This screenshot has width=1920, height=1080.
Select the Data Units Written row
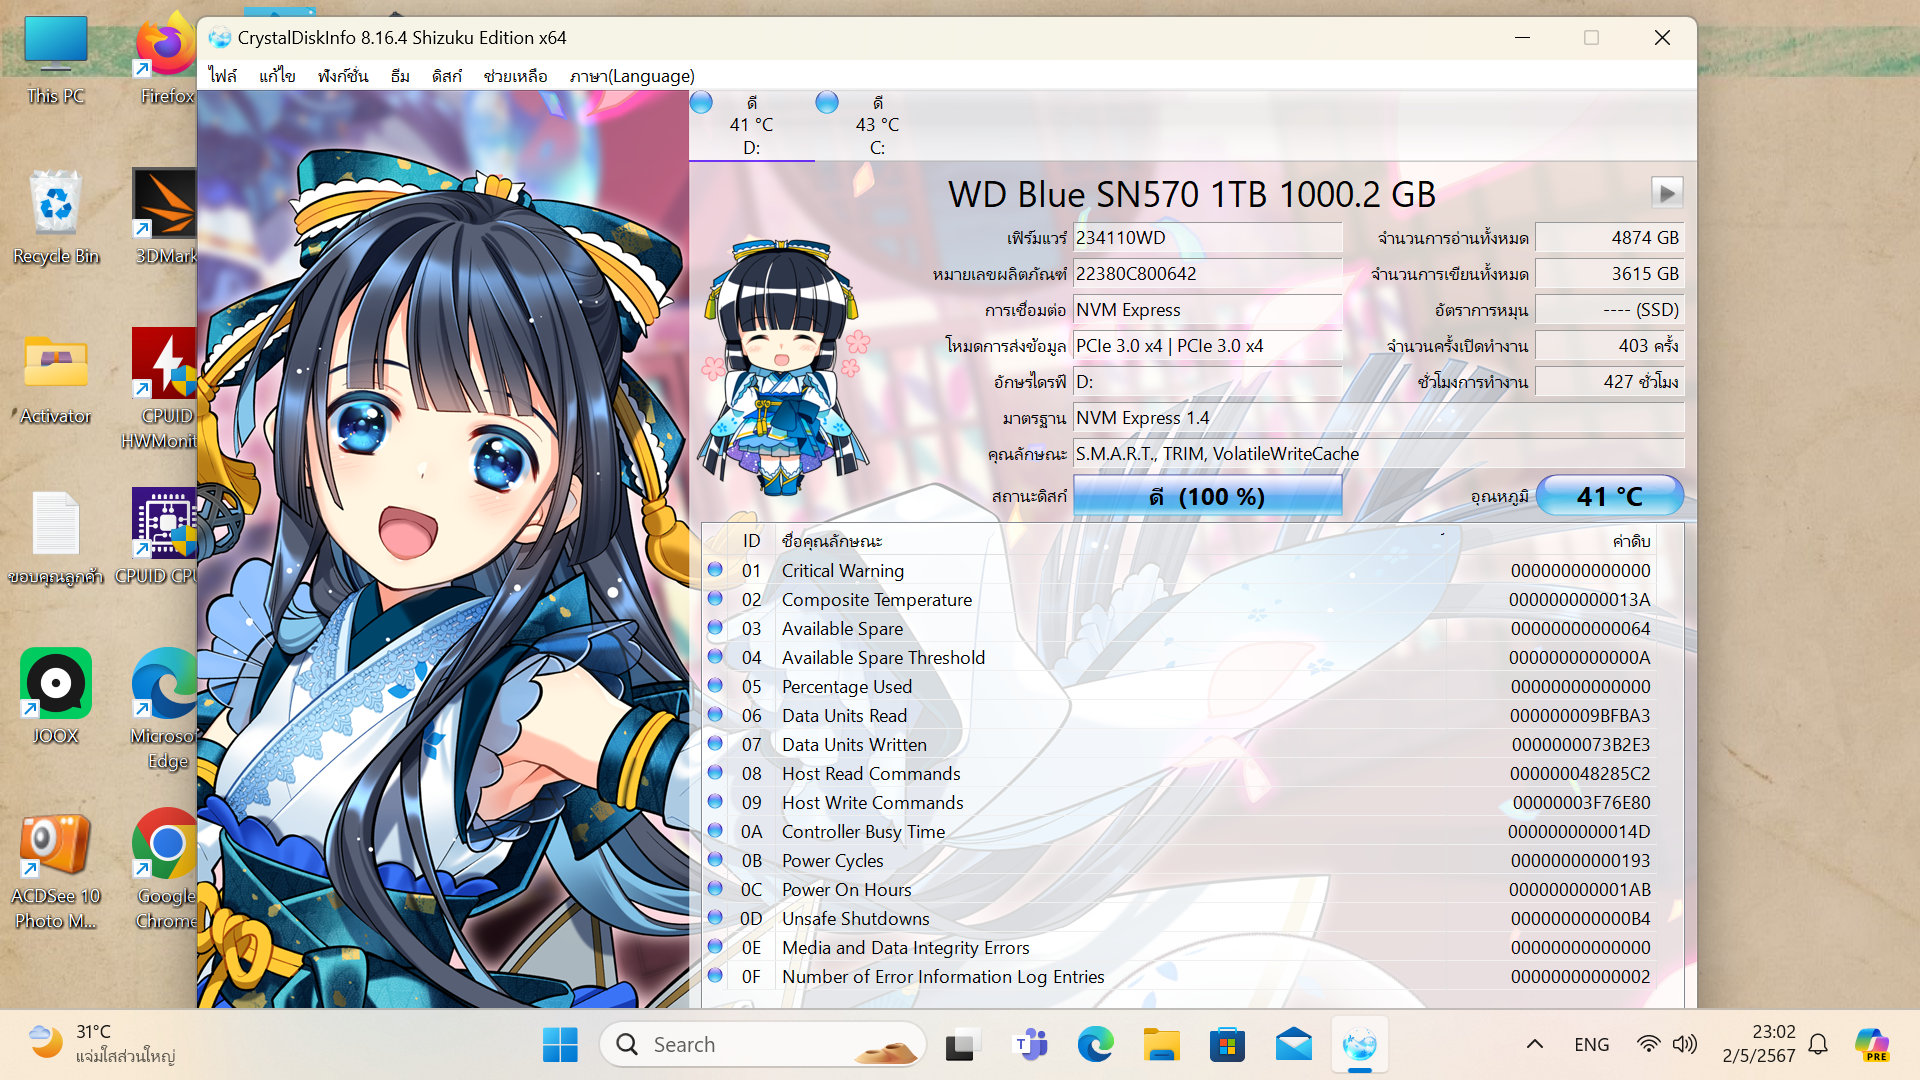tap(1180, 744)
